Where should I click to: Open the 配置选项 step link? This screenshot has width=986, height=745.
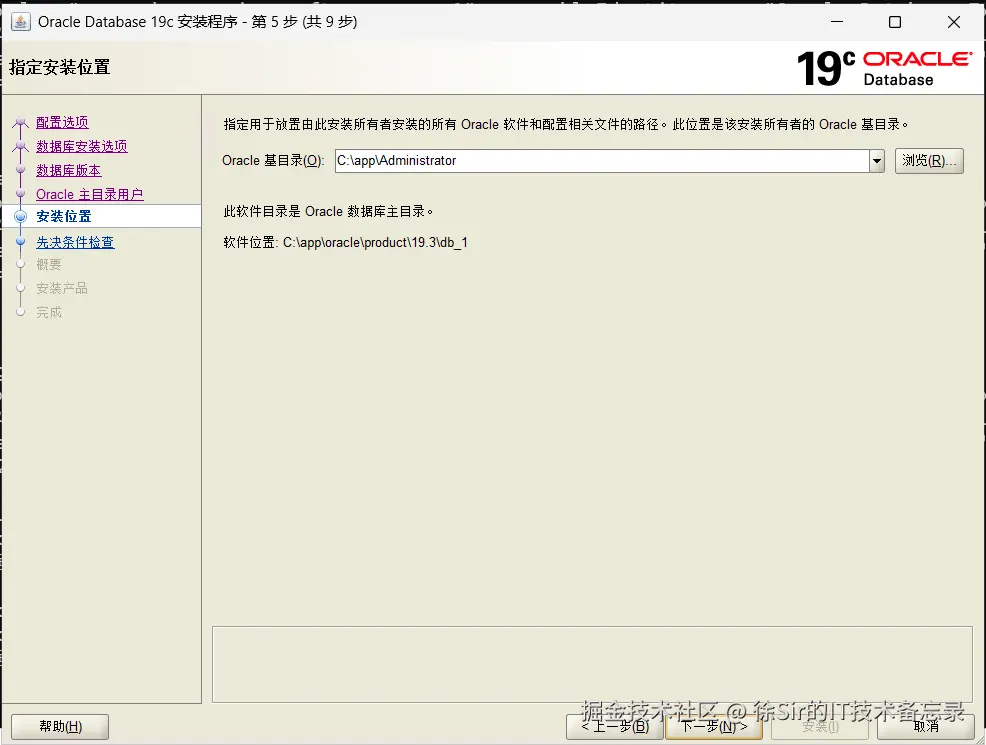(x=60, y=121)
